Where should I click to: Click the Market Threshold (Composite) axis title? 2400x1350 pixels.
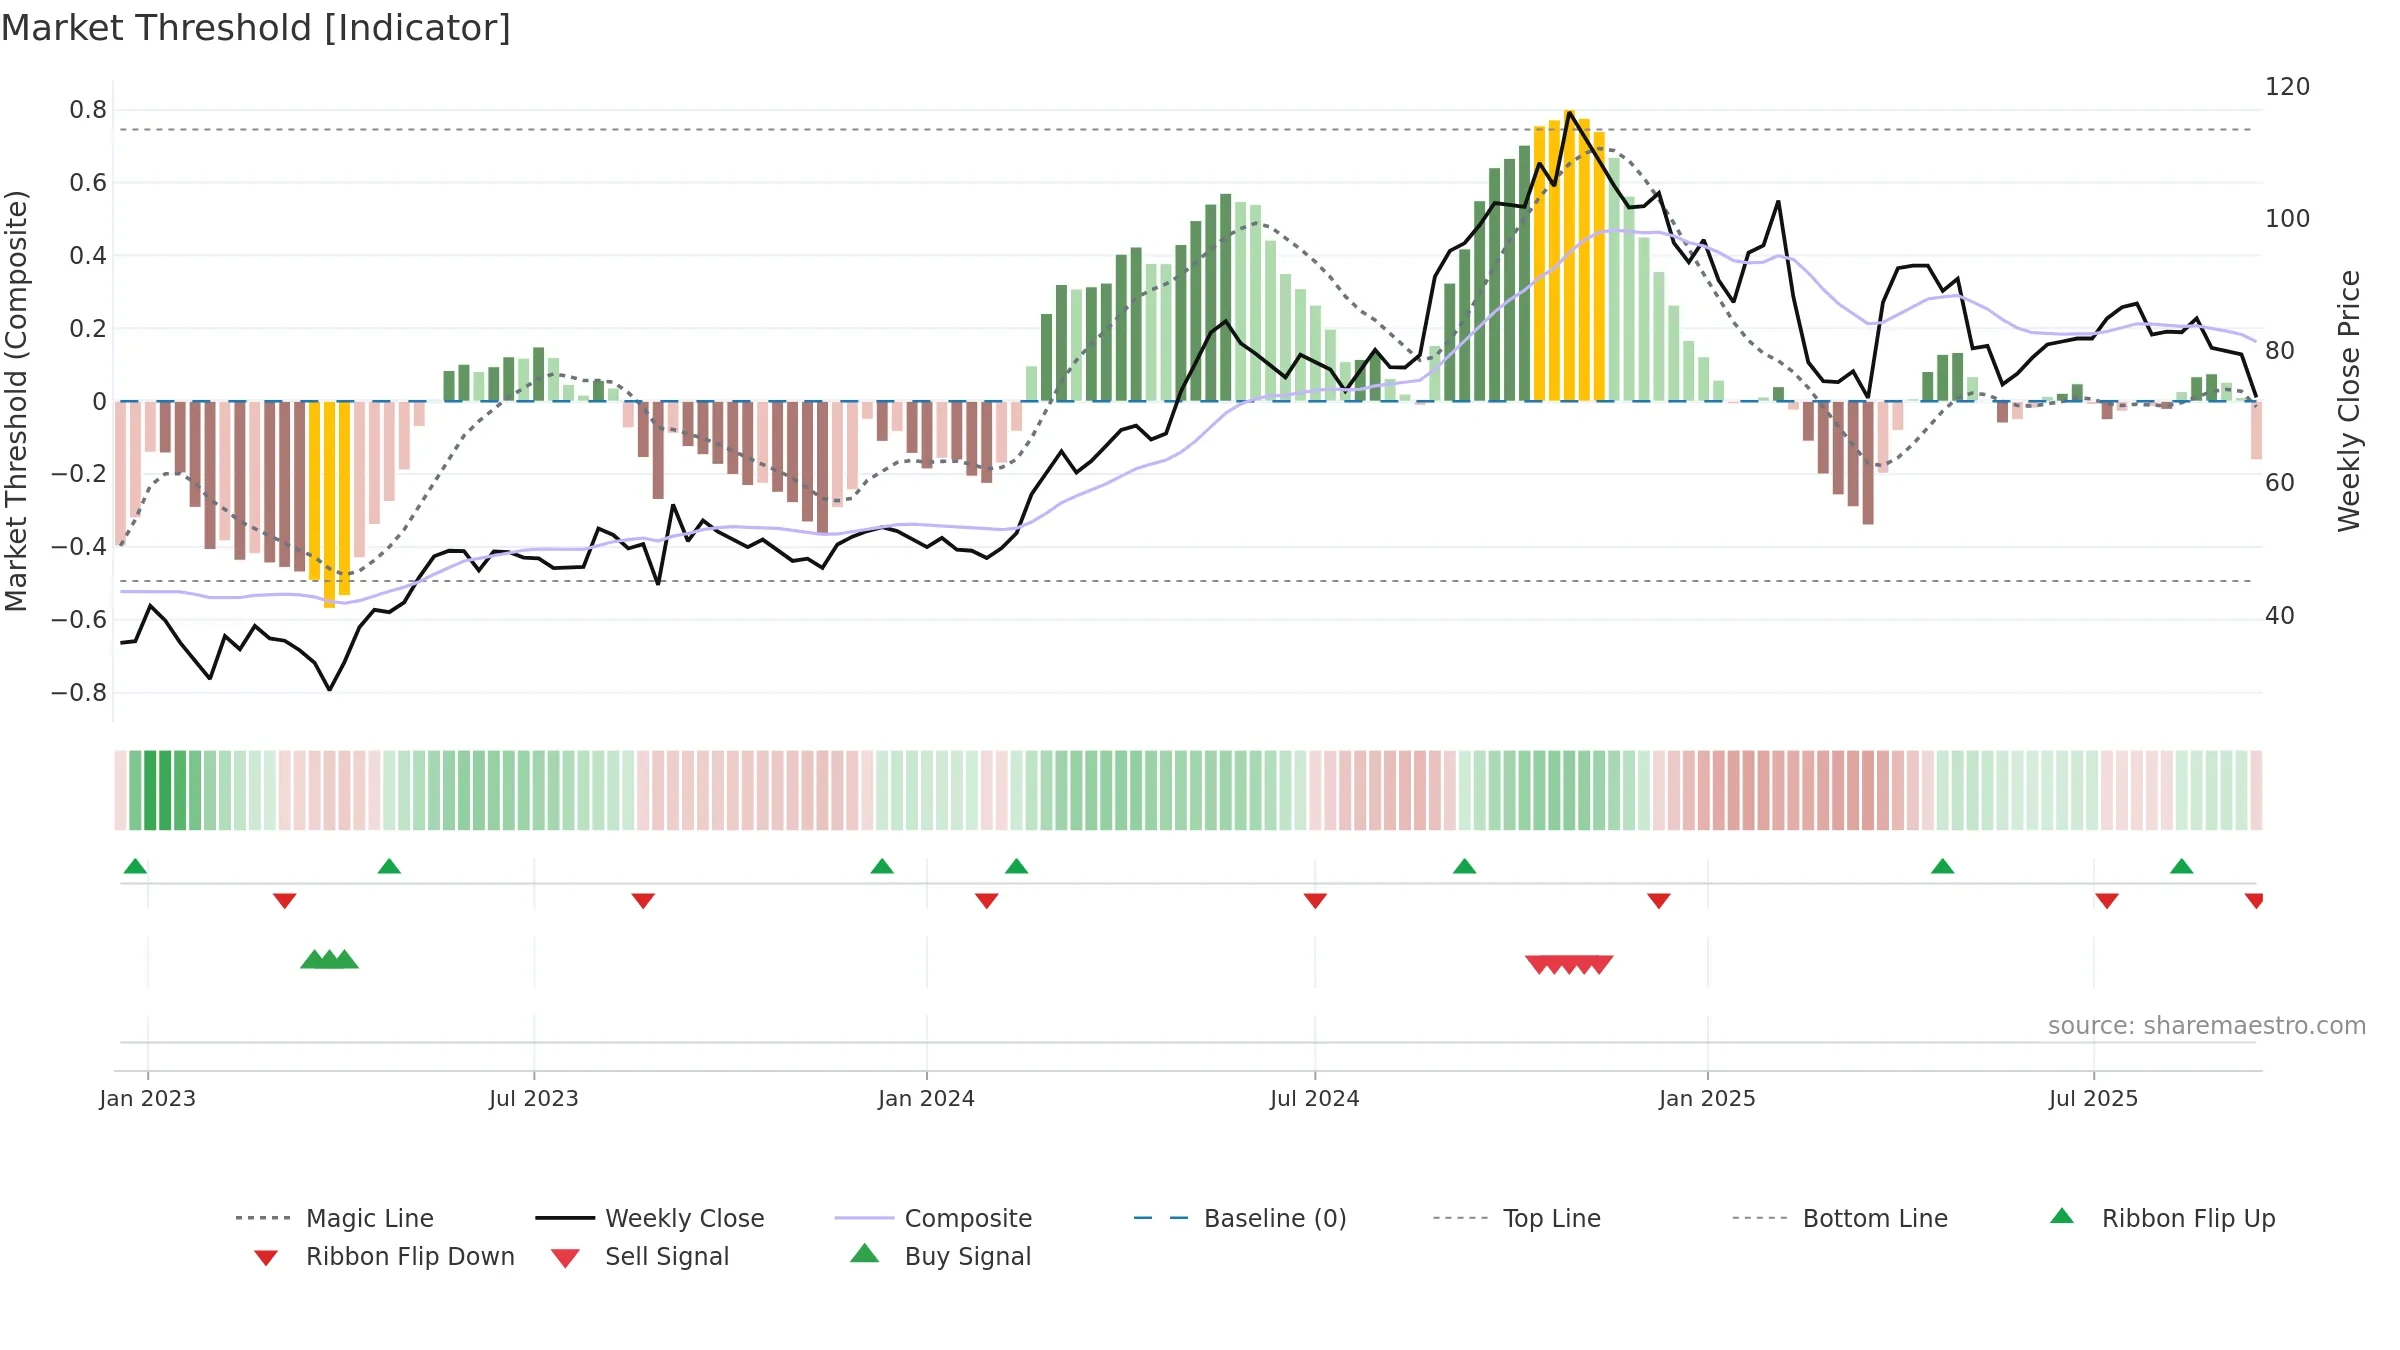16,401
